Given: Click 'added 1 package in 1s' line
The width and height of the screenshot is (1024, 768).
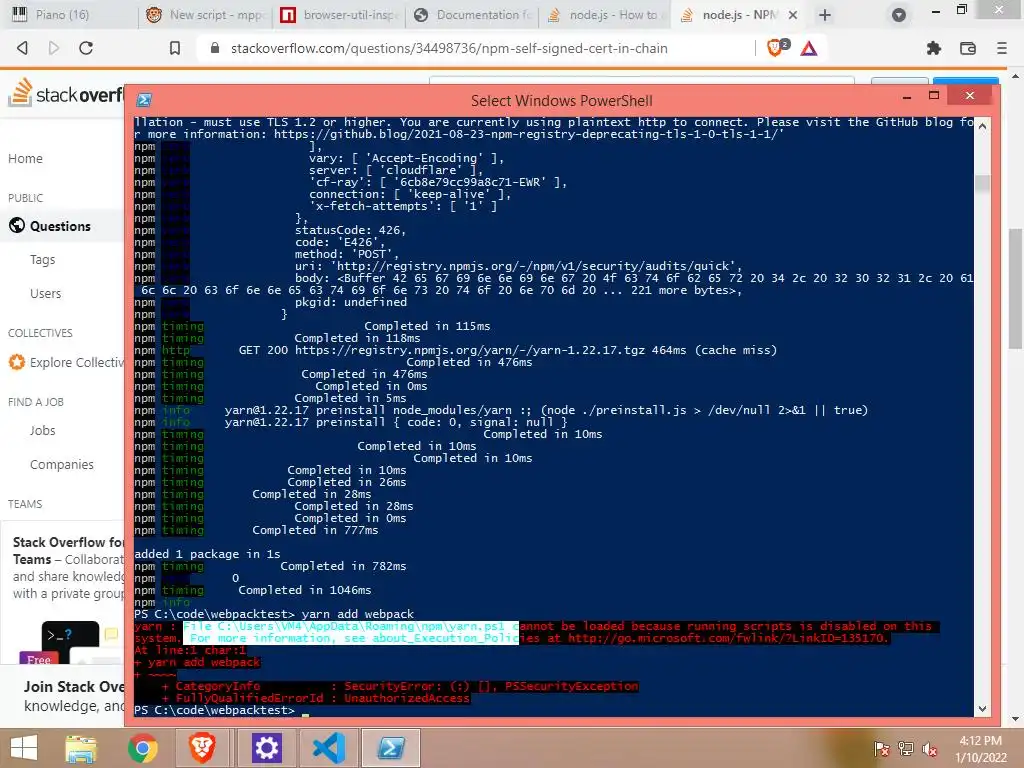Looking at the screenshot, I should tap(207, 554).
